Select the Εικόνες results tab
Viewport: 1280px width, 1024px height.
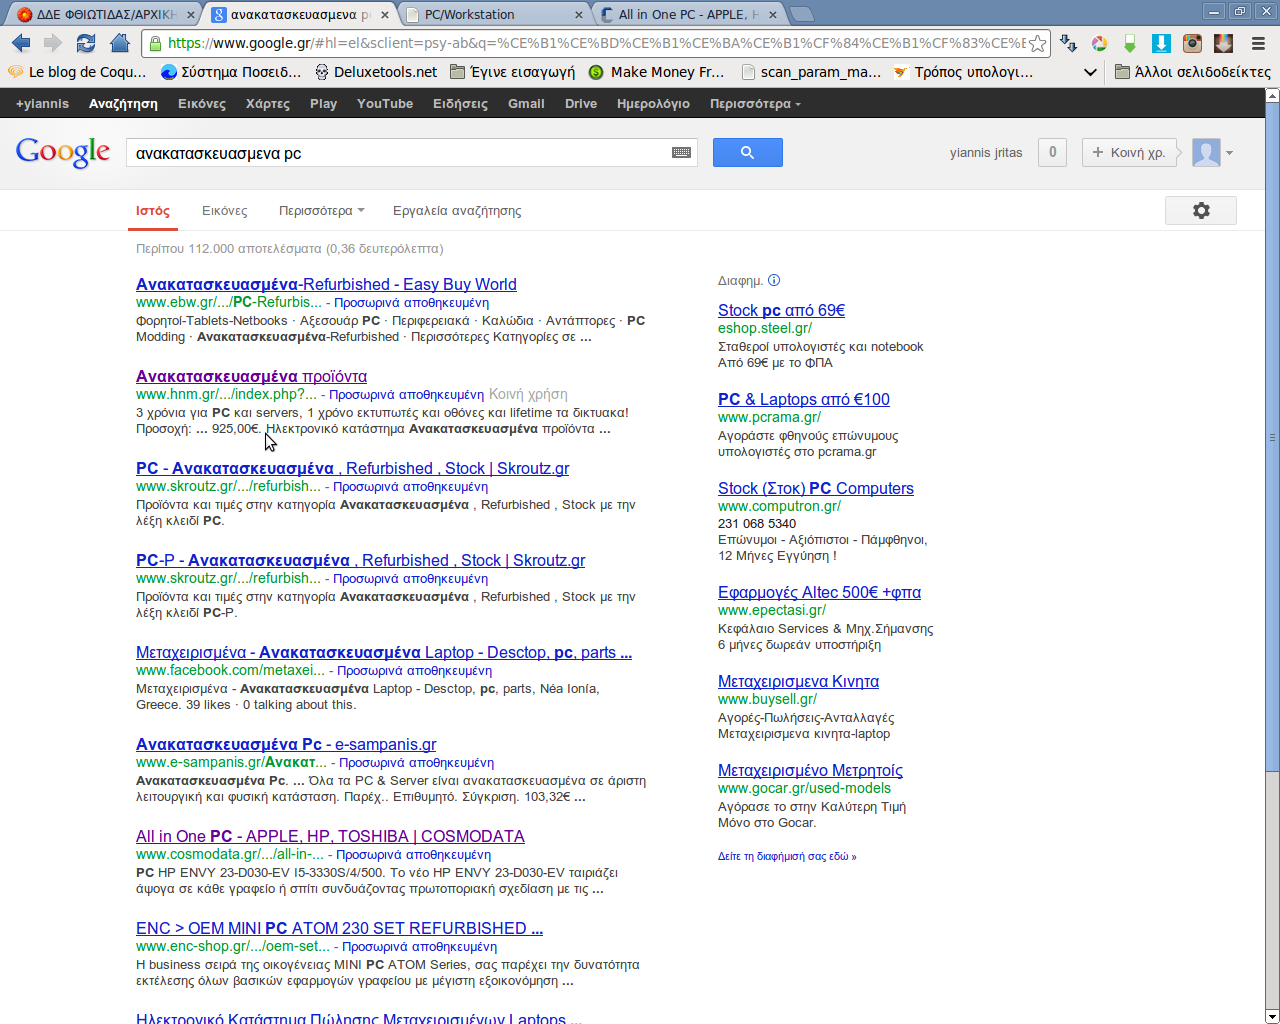pyautogui.click(x=224, y=211)
